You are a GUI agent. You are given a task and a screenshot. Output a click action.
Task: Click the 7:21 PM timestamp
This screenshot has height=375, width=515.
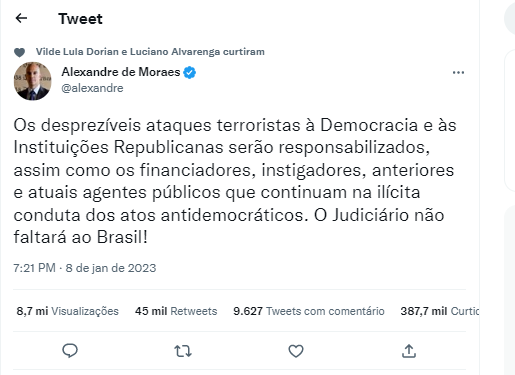pyautogui.click(x=34, y=268)
